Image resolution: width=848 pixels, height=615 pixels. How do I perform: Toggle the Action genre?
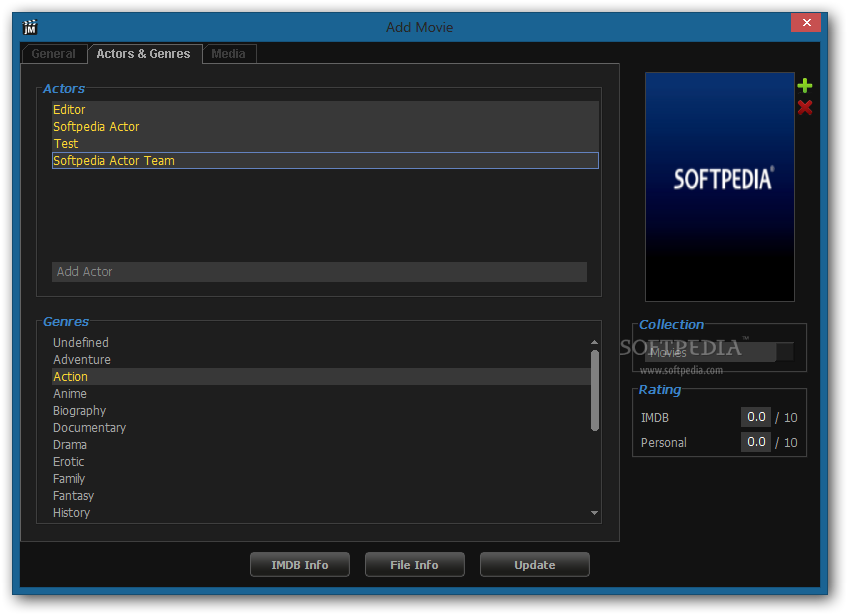pos(321,376)
